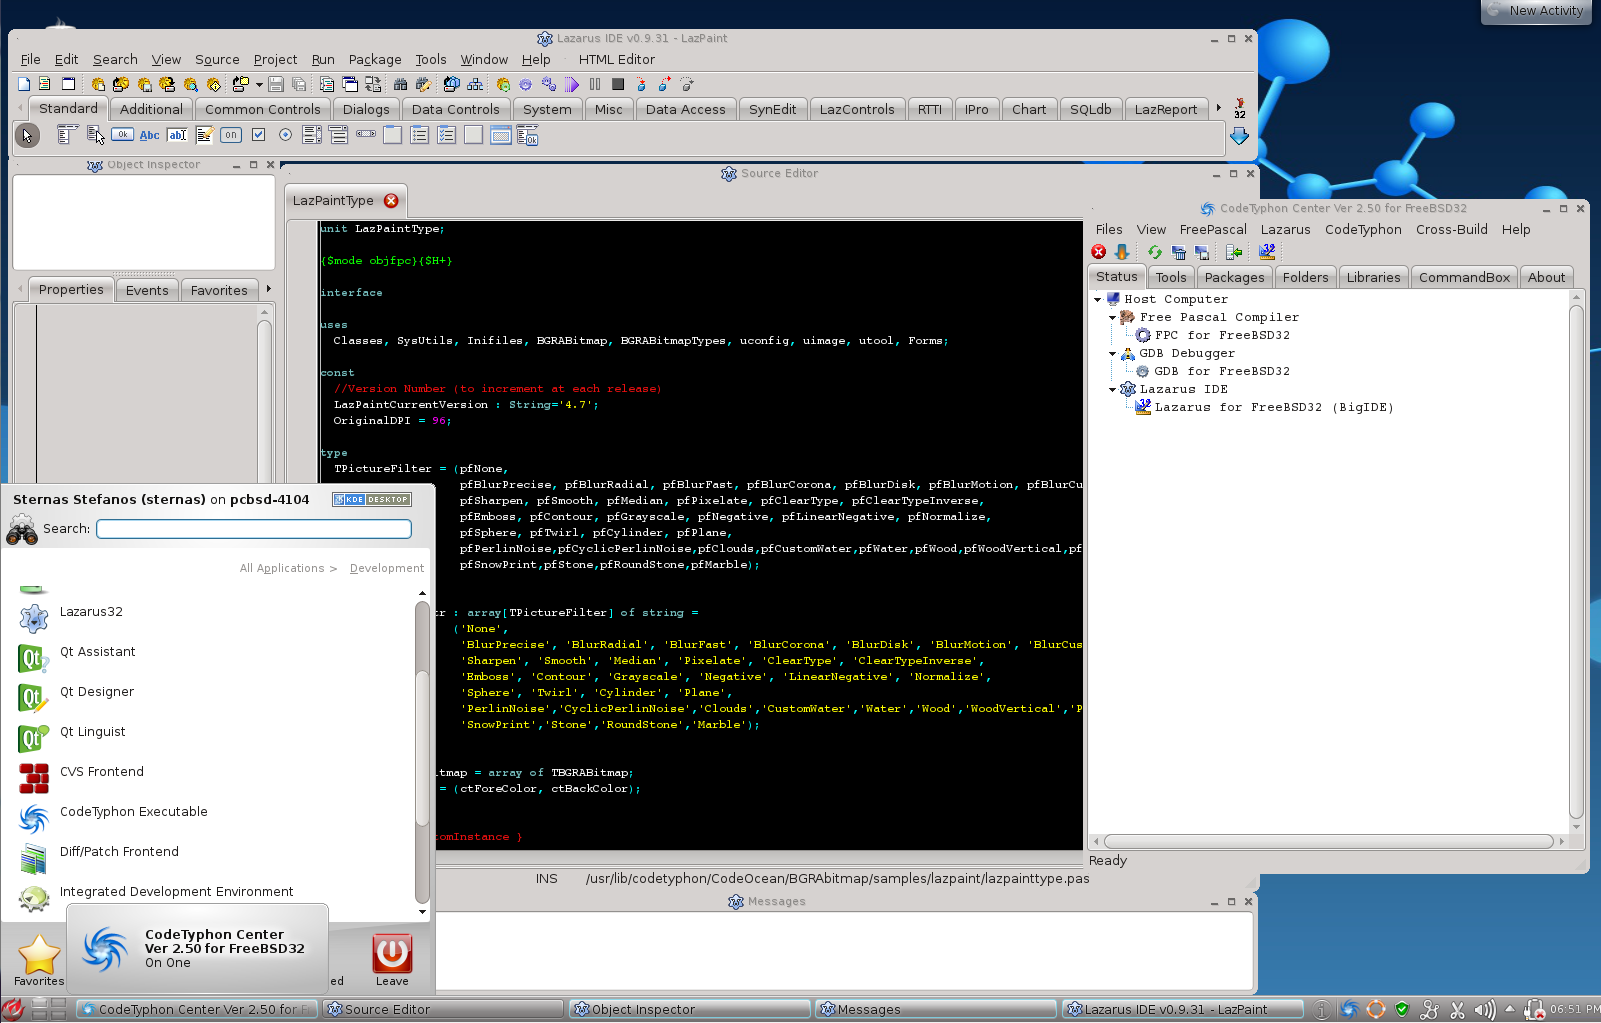
Task: Switch to Events tab in Object Inspector
Action: (147, 290)
